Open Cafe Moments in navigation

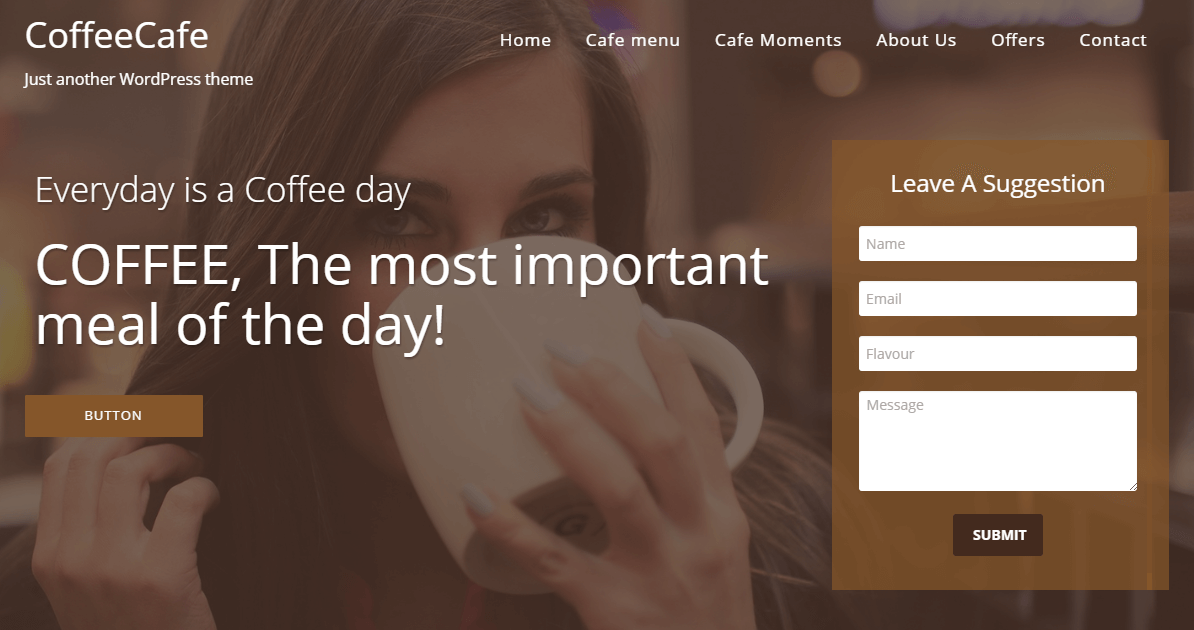777,40
